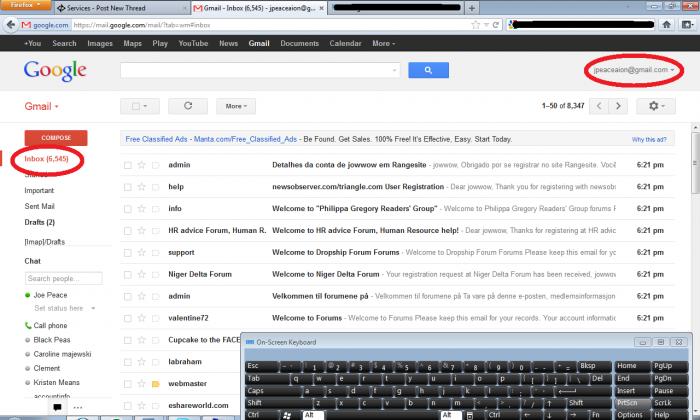Click the ellipsis icon beside chat bubble

(78, 407)
